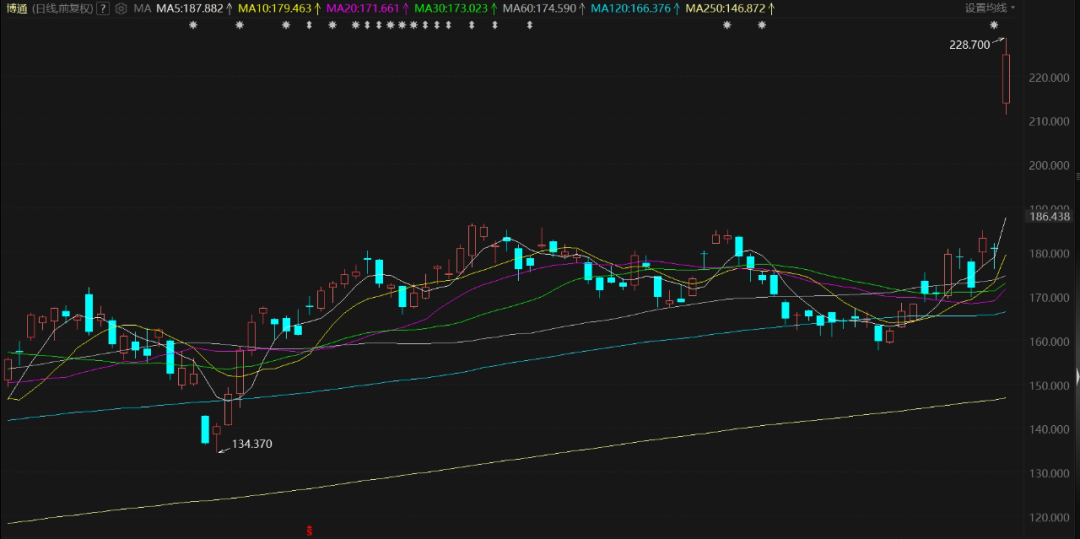The height and width of the screenshot is (539, 1080).
Task: Click the 200.000 price axis label
Action: click(x=1050, y=166)
